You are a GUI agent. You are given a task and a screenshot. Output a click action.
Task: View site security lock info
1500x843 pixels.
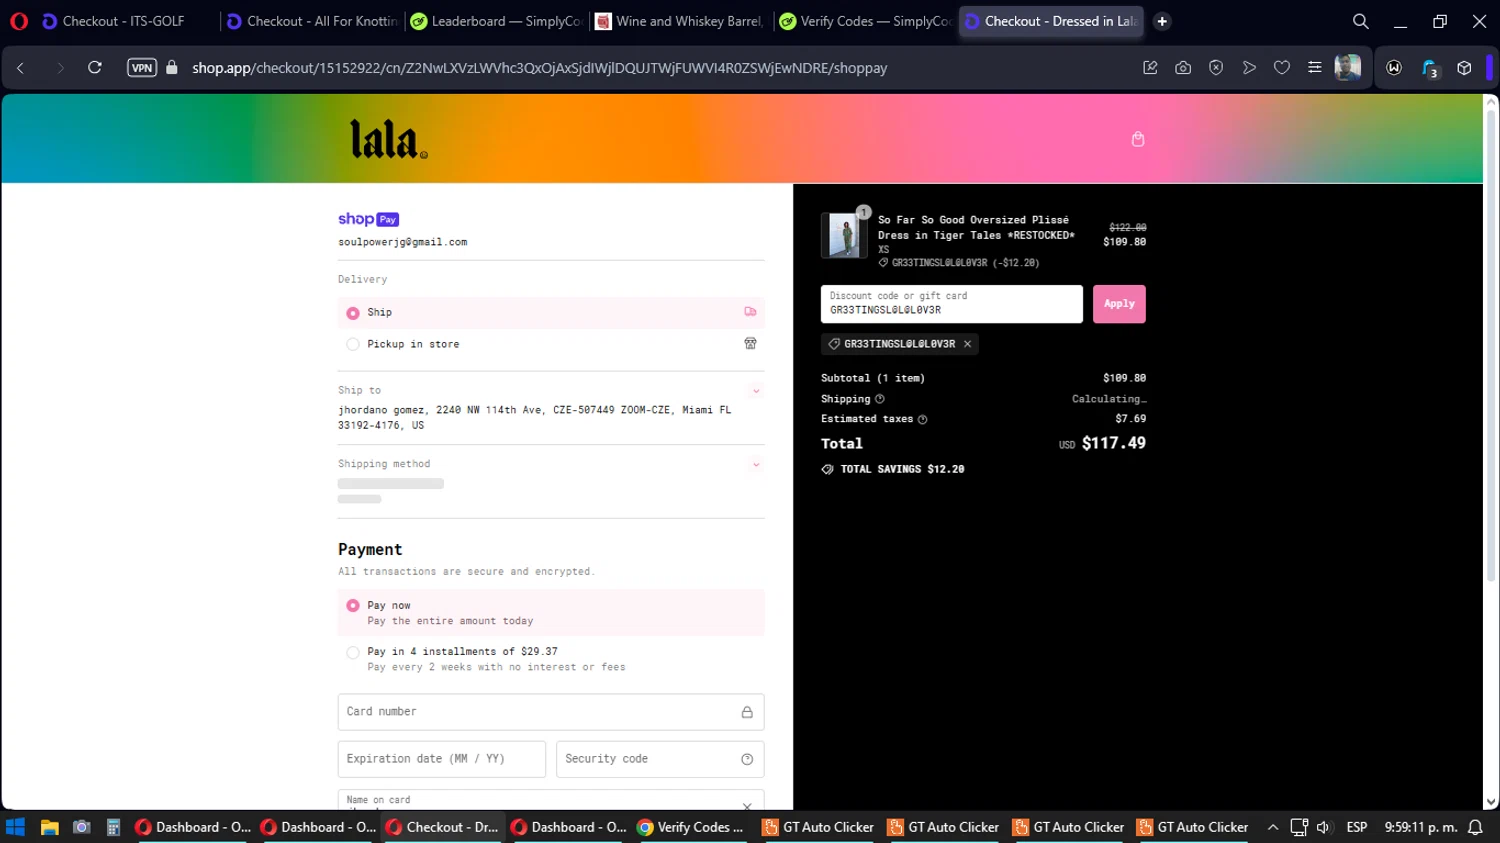pyautogui.click(x=172, y=68)
